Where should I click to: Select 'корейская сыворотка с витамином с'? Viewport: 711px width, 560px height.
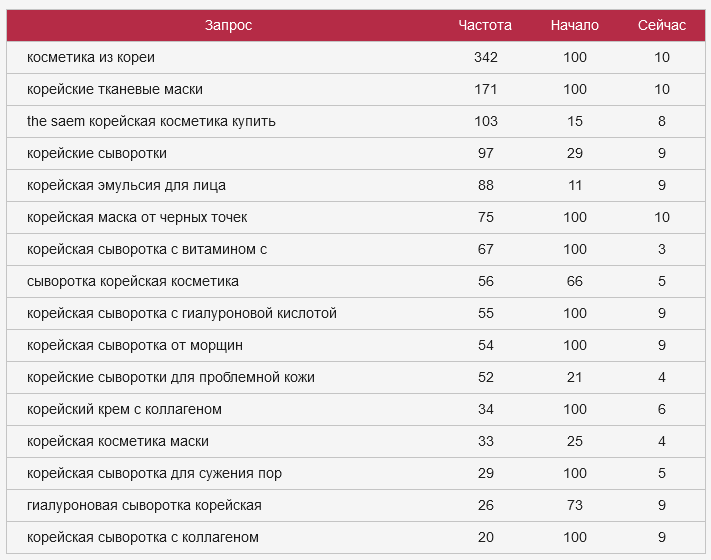[x=147, y=249]
